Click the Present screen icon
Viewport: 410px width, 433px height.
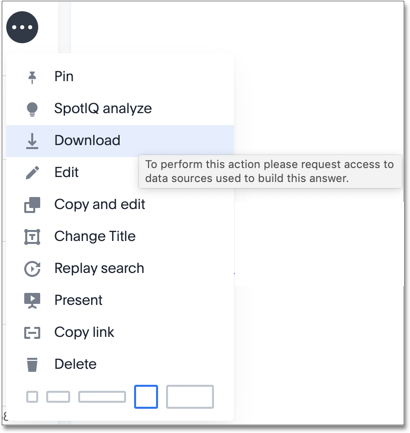[32, 300]
